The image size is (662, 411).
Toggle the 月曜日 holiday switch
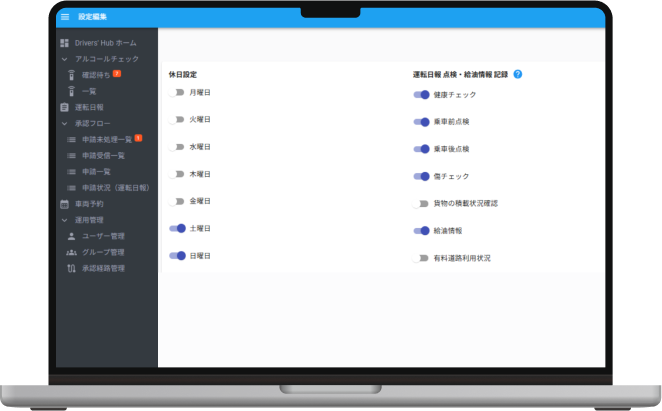click(176, 93)
